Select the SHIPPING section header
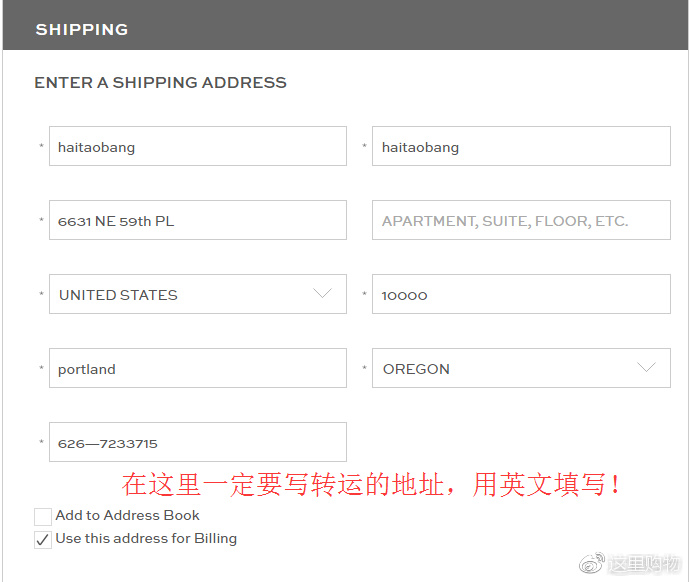 point(82,29)
